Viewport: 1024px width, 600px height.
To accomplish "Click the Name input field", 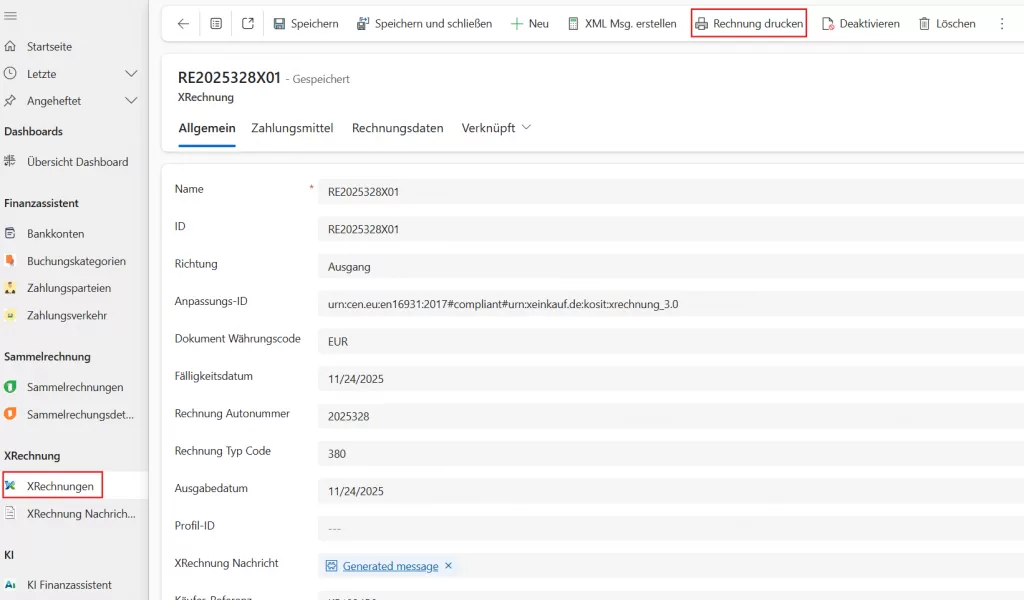I will tap(671, 192).
